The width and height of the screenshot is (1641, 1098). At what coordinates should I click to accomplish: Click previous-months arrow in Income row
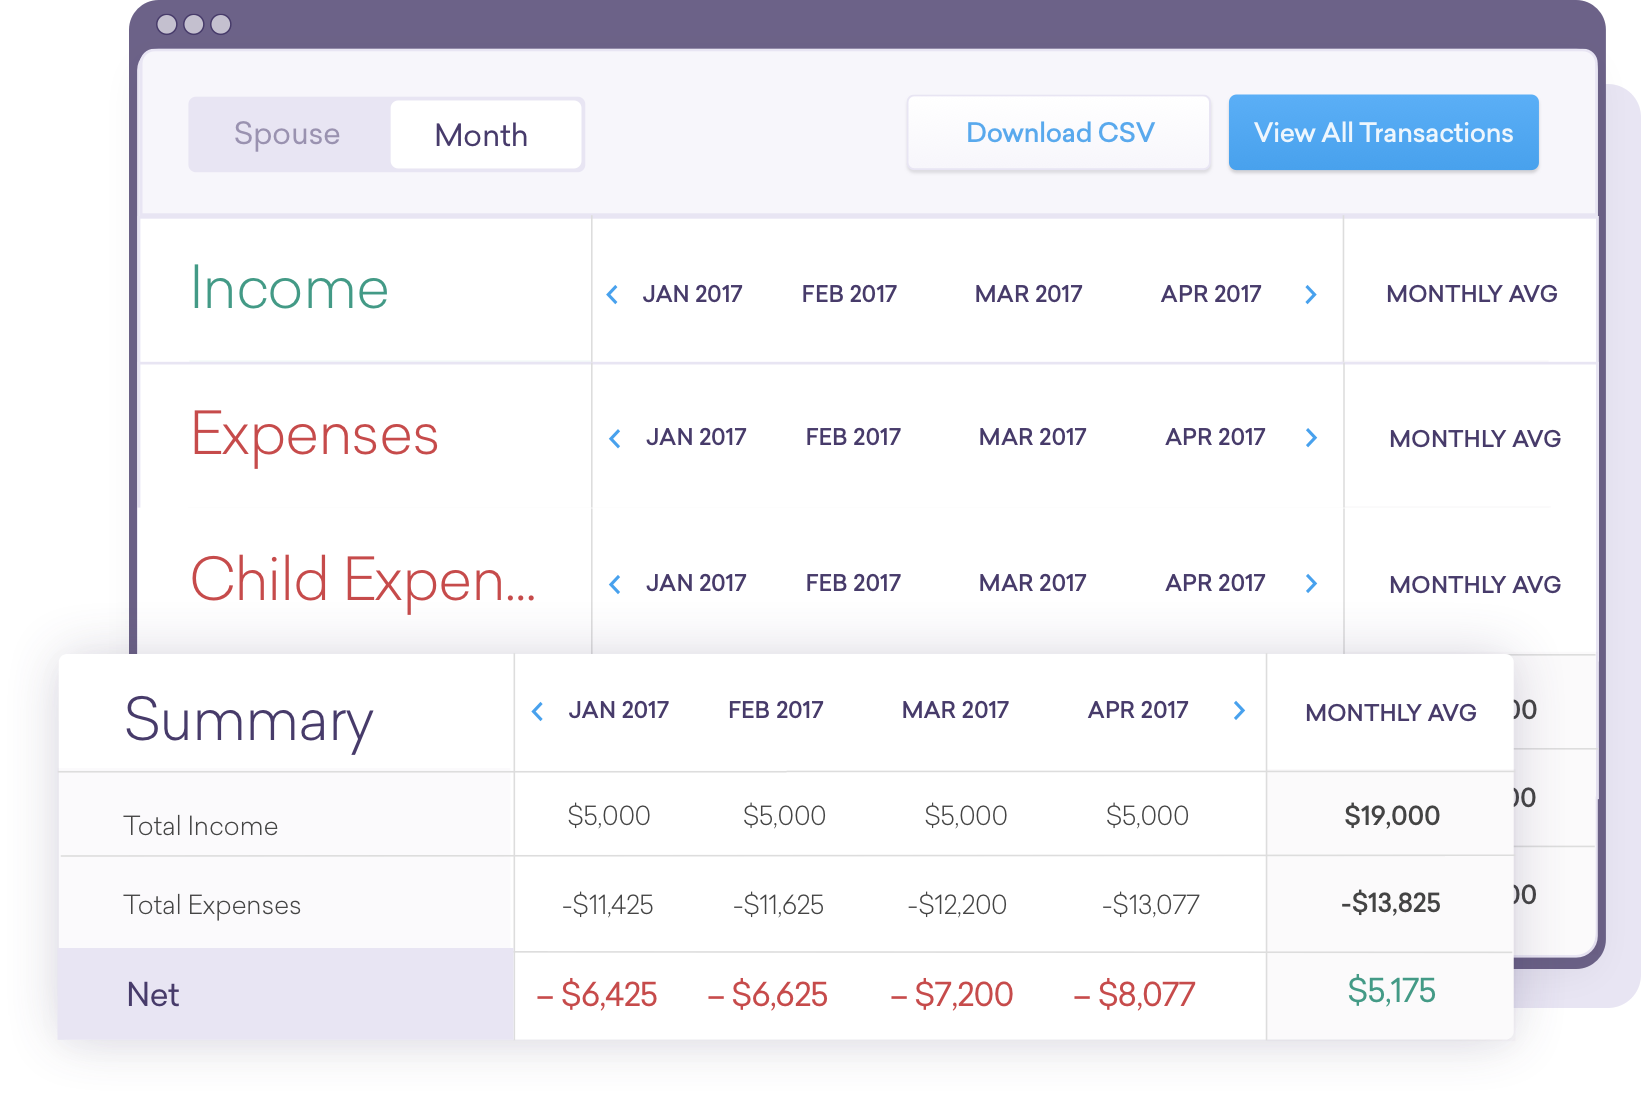click(612, 295)
